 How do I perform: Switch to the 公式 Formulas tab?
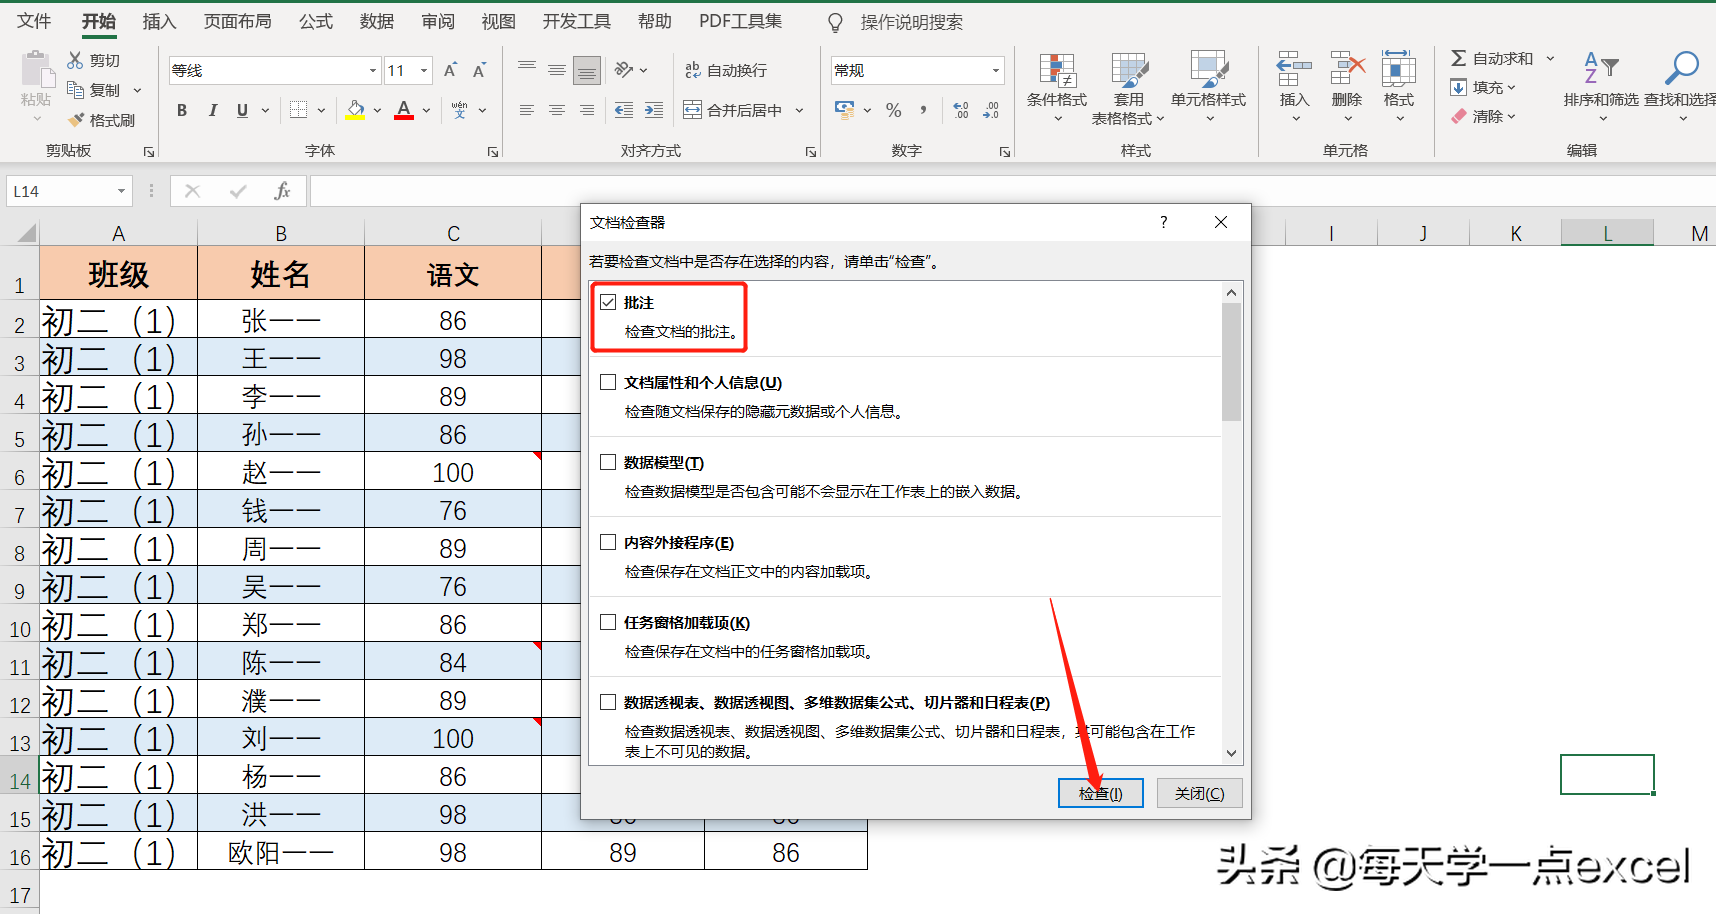(x=316, y=21)
